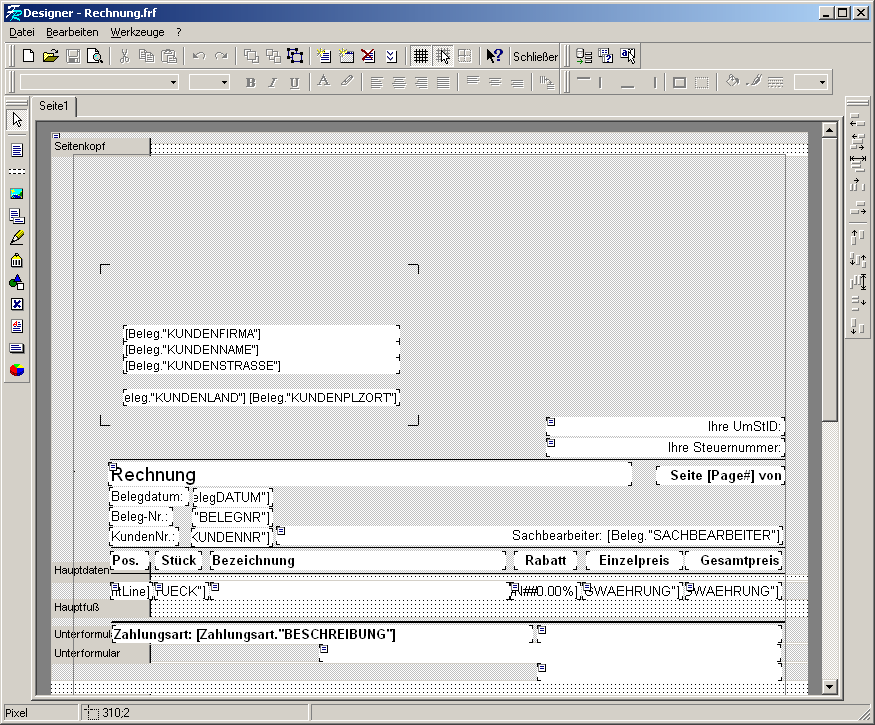Toggle bold text formatting

click(x=251, y=83)
